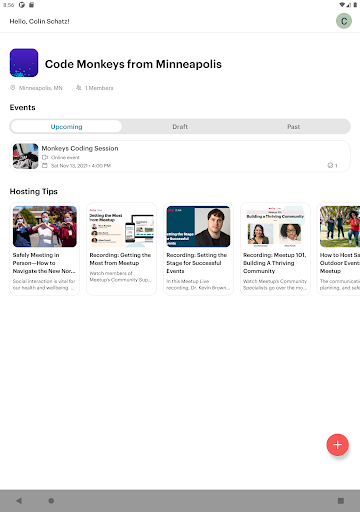The height and width of the screenshot is (512, 360).
Task: Tap the red plus floating action button
Action: click(337, 445)
